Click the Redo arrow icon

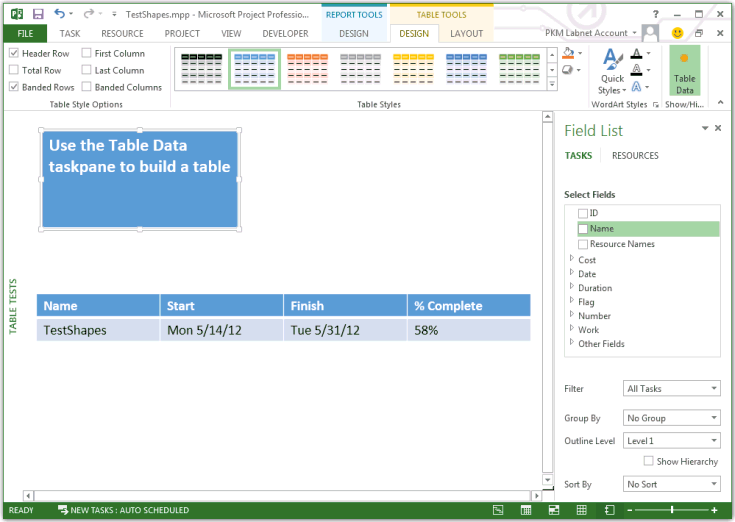(88, 14)
